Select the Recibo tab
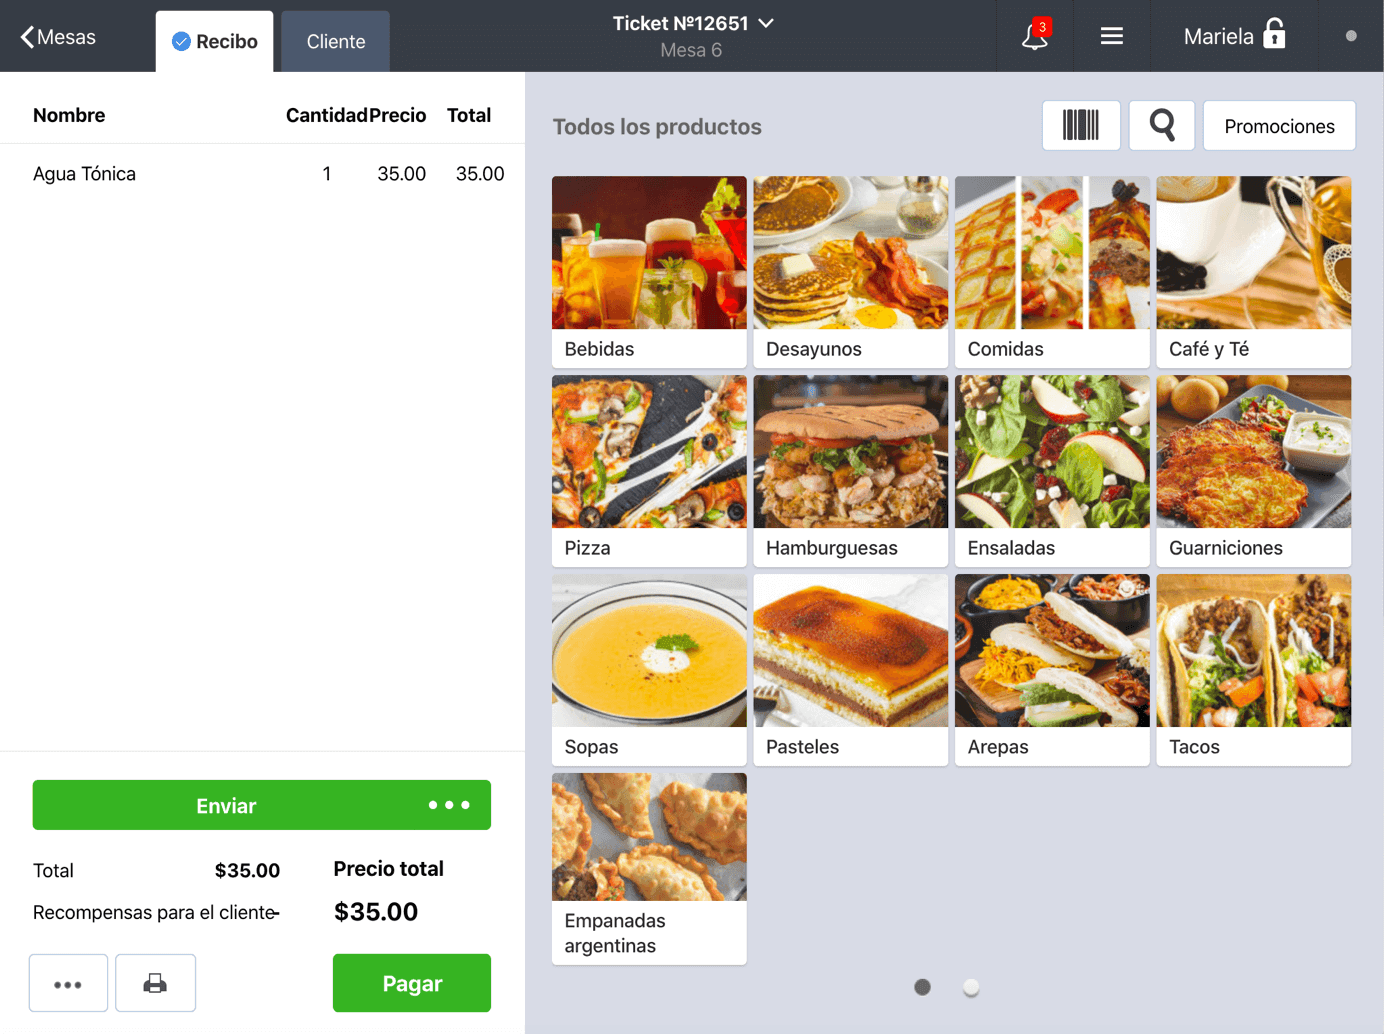 coord(214,41)
